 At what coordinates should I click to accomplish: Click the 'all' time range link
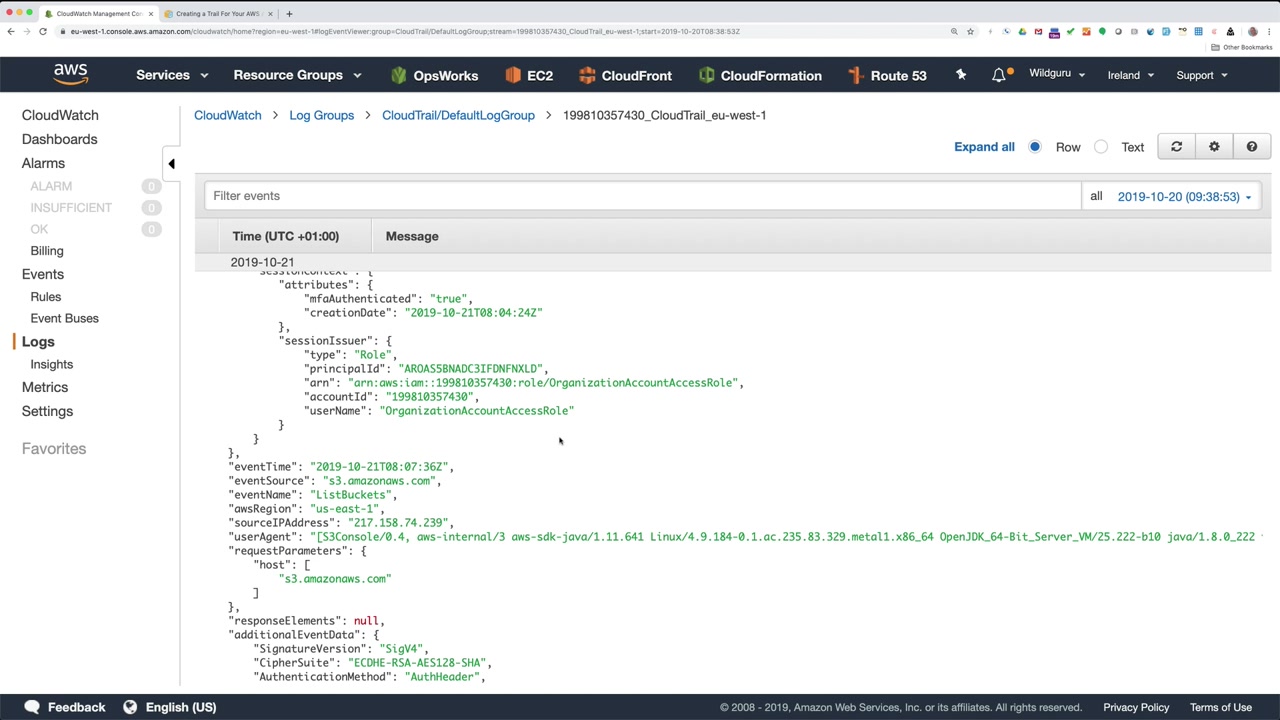1096,196
